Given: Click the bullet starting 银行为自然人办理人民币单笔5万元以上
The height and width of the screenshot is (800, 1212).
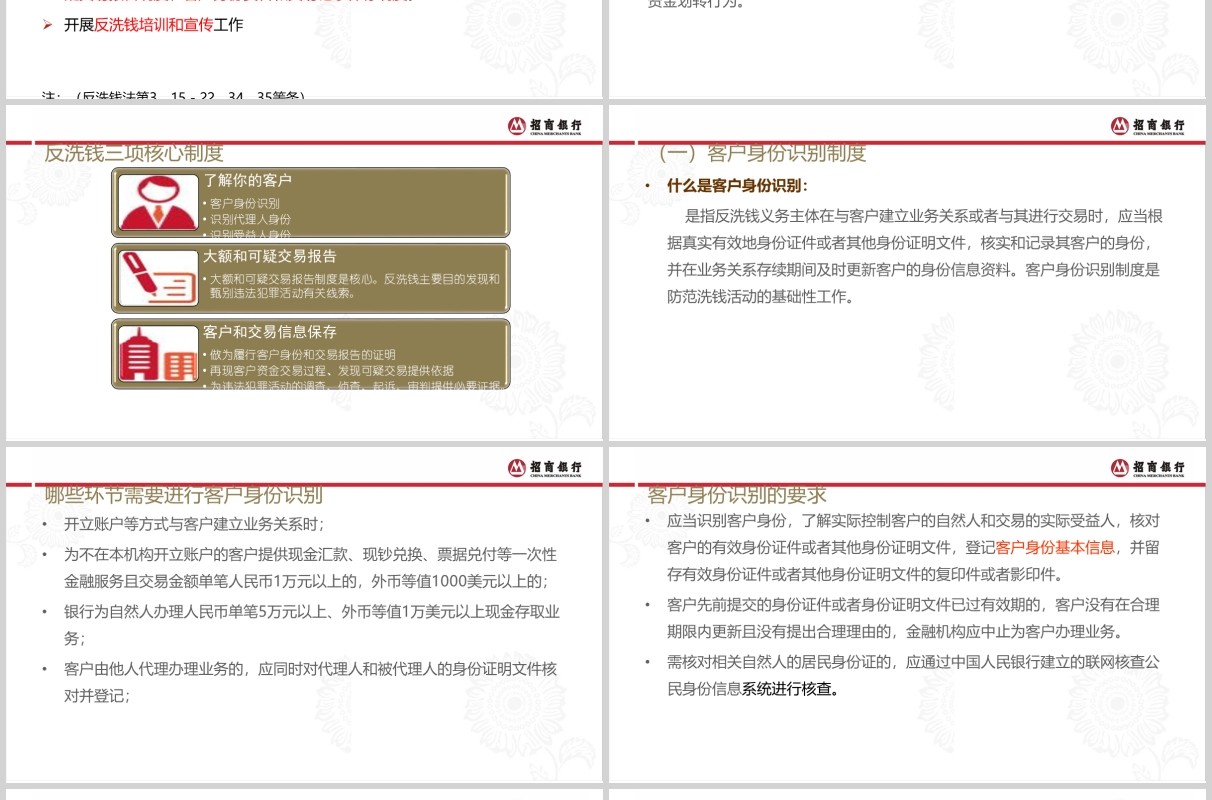Looking at the screenshot, I should coord(312,612).
